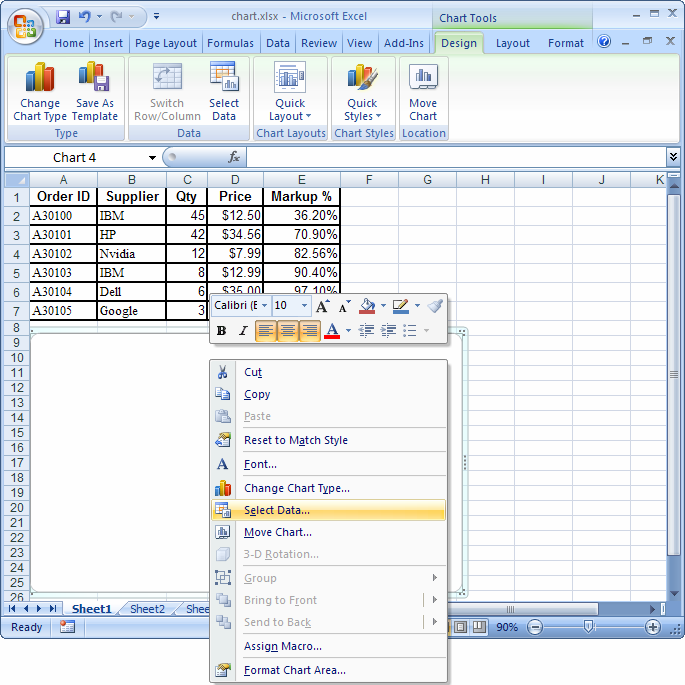The image size is (685, 685).
Task: Undo the last action
Action: click(x=84, y=17)
